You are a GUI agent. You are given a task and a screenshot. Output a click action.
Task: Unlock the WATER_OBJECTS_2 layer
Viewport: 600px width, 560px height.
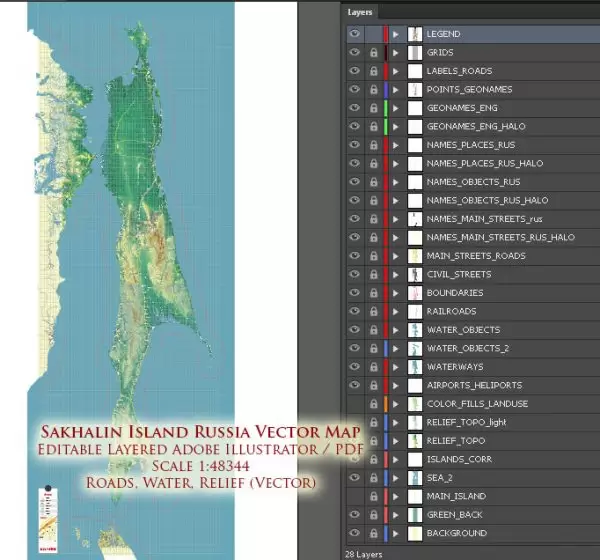[x=373, y=348]
